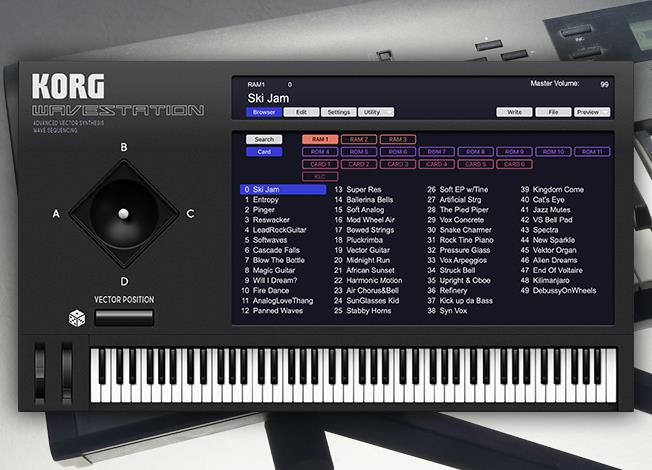Select preset 4 LeadRockGuitar

click(x=275, y=230)
